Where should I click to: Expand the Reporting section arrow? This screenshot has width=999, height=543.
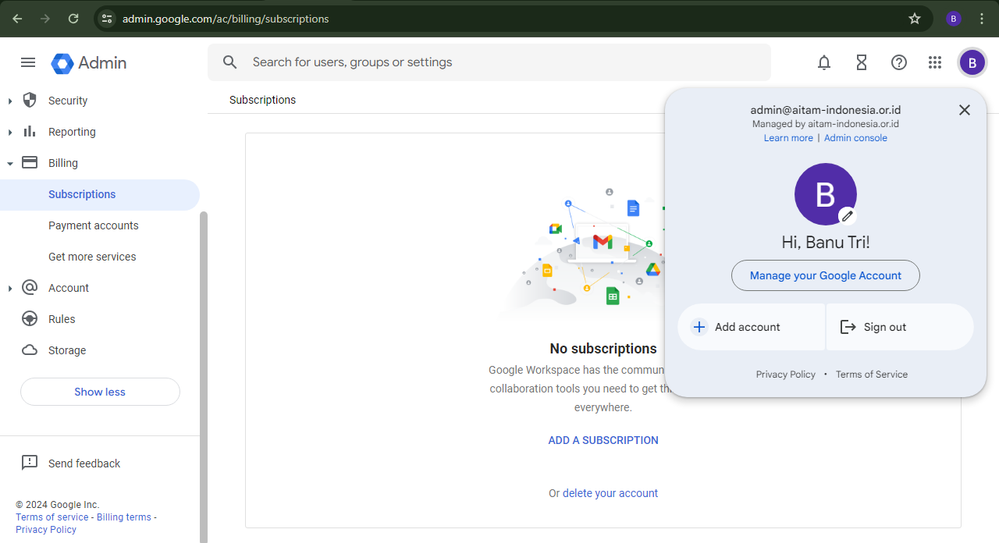coord(10,132)
